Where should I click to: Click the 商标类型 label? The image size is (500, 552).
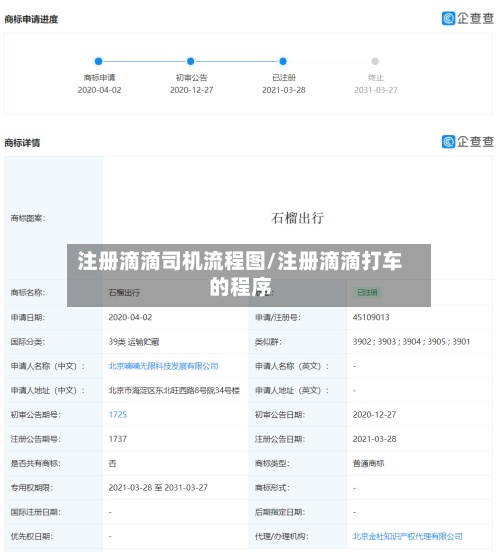point(272,463)
